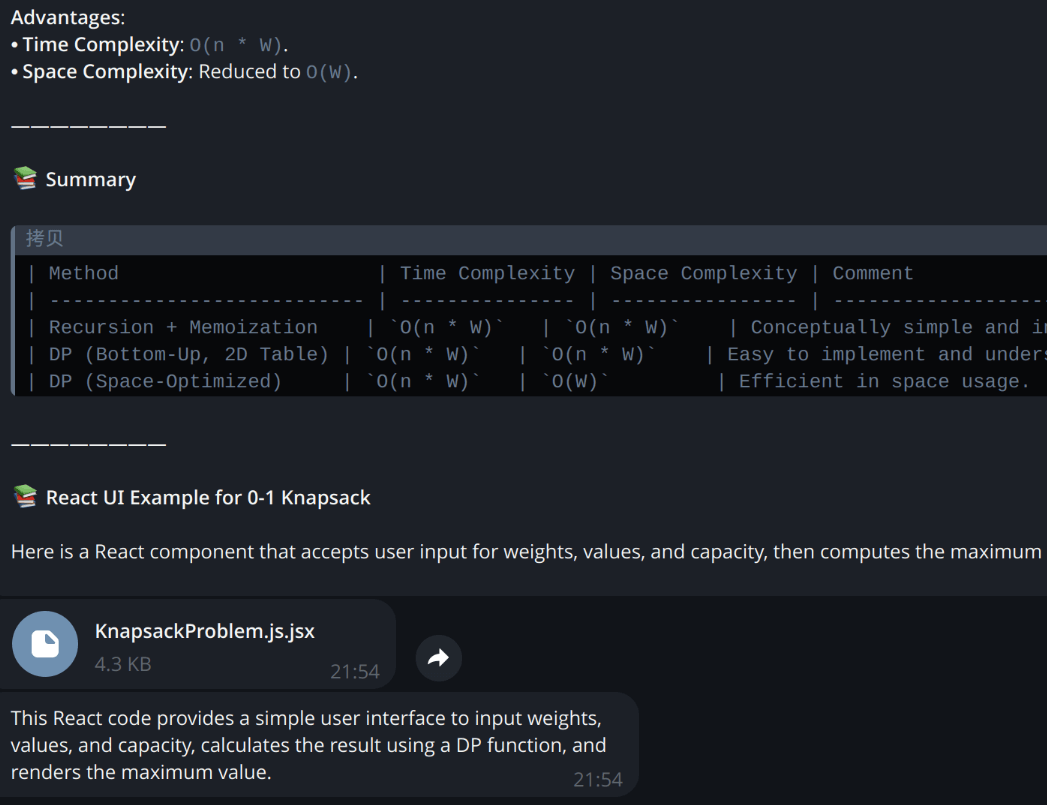Click the Space Complexity column header in table

pos(704,274)
